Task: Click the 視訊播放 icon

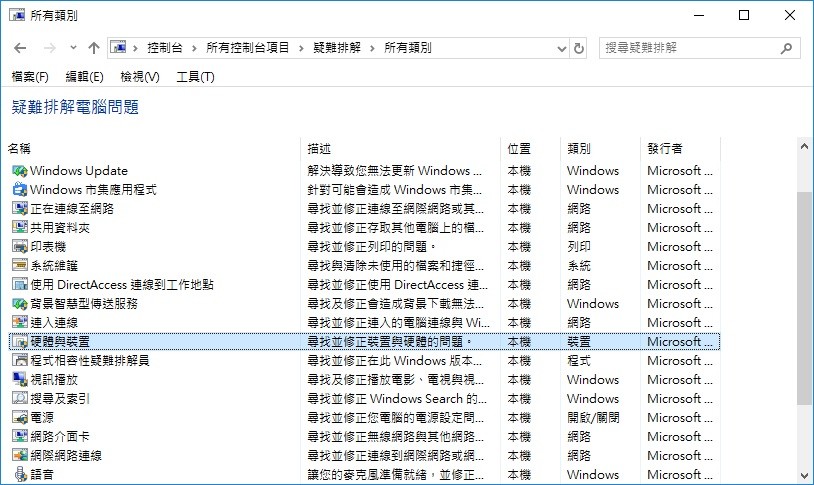Action: (20, 380)
